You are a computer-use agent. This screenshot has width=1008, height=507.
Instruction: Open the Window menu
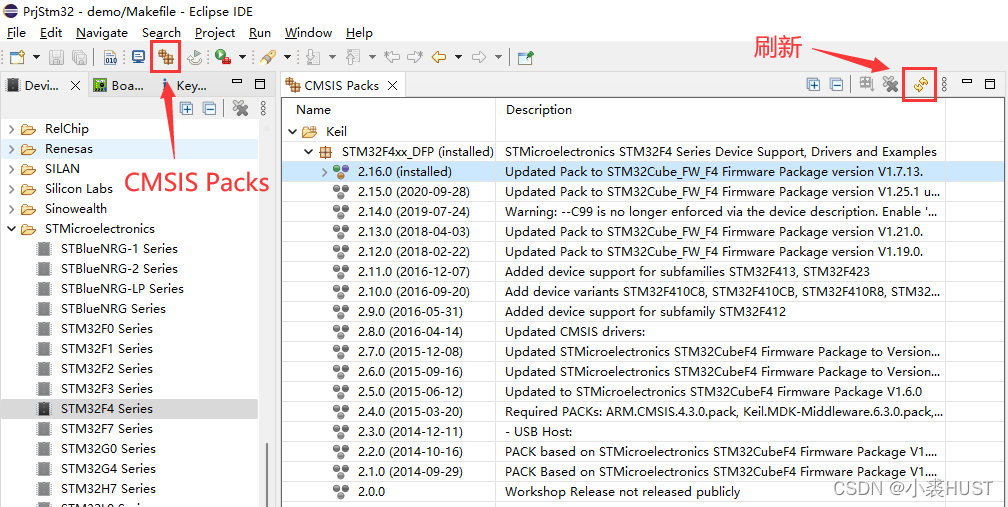pyautogui.click(x=309, y=33)
